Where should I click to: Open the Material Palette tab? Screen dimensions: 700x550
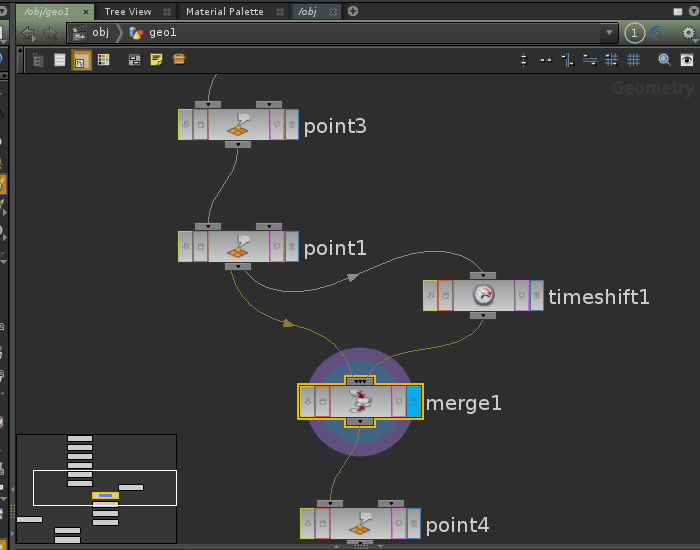224,12
